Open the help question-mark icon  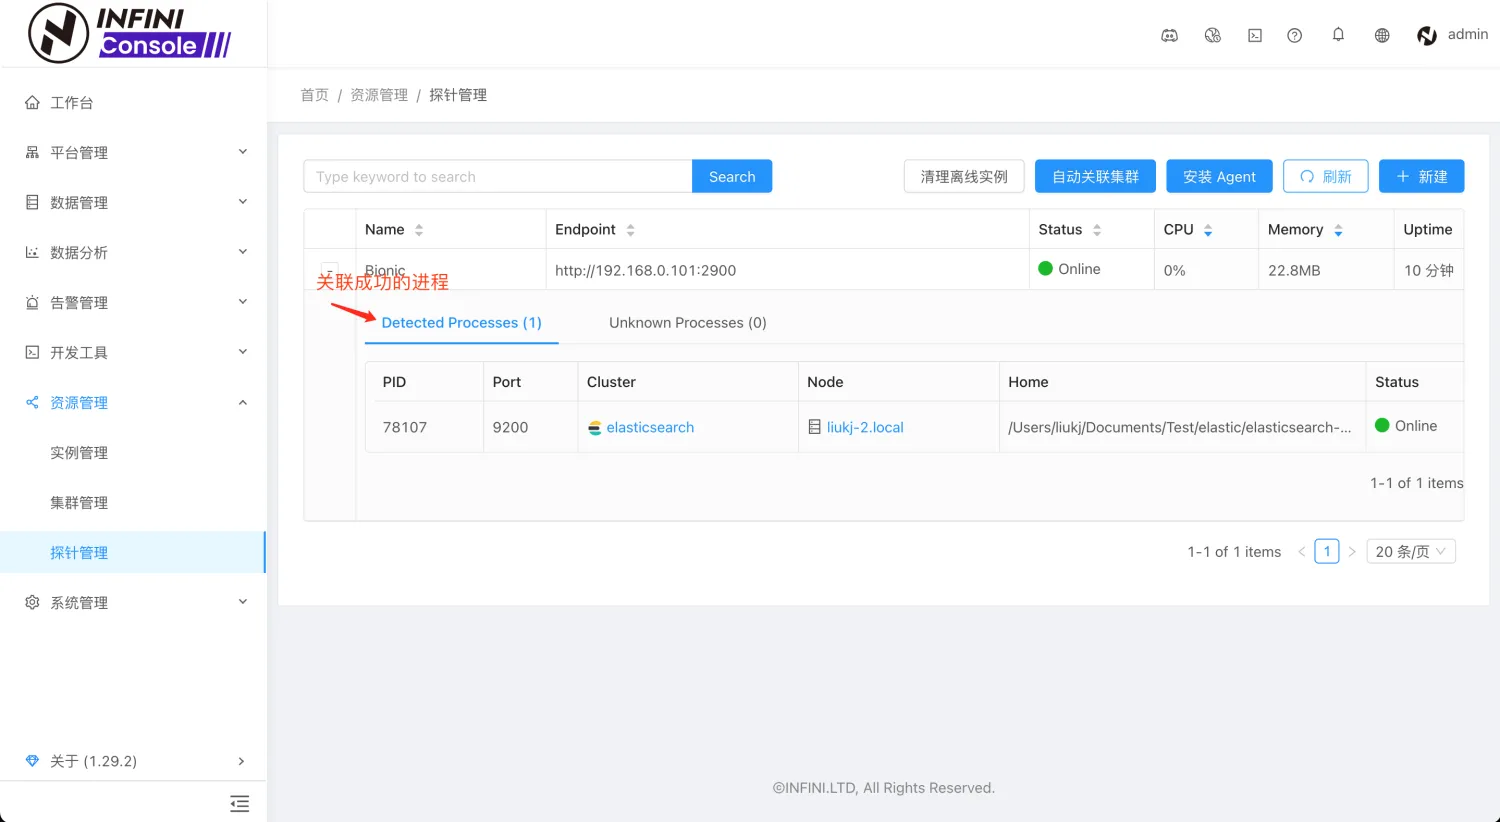[x=1295, y=35]
